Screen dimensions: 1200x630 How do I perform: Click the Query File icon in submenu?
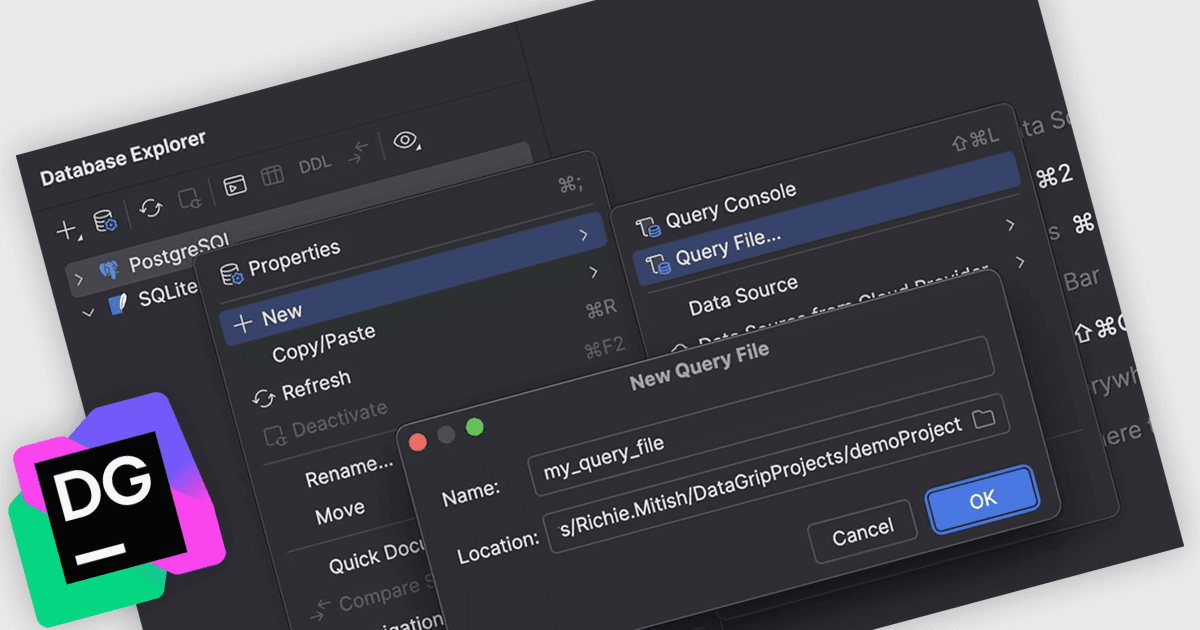(x=658, y=264)
